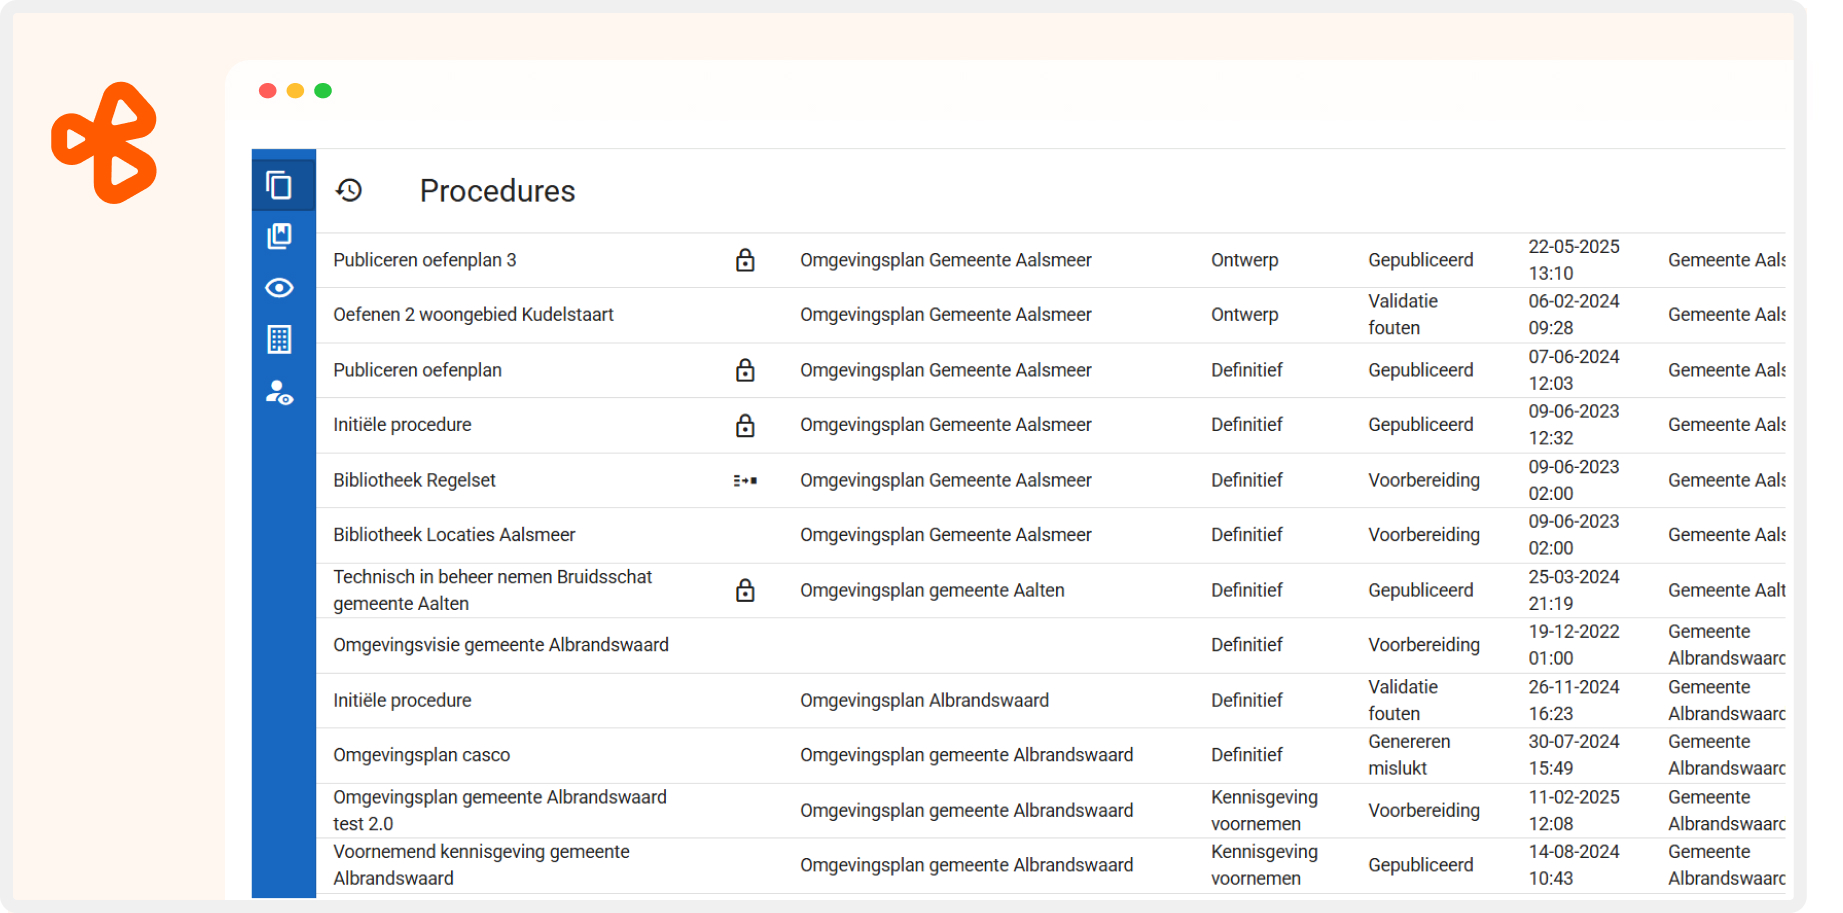The image size is (1843, 913).
Task: Toggle the lock on Technisch in beheer nemen Bruidsschat
Action: tap(745, 590)
